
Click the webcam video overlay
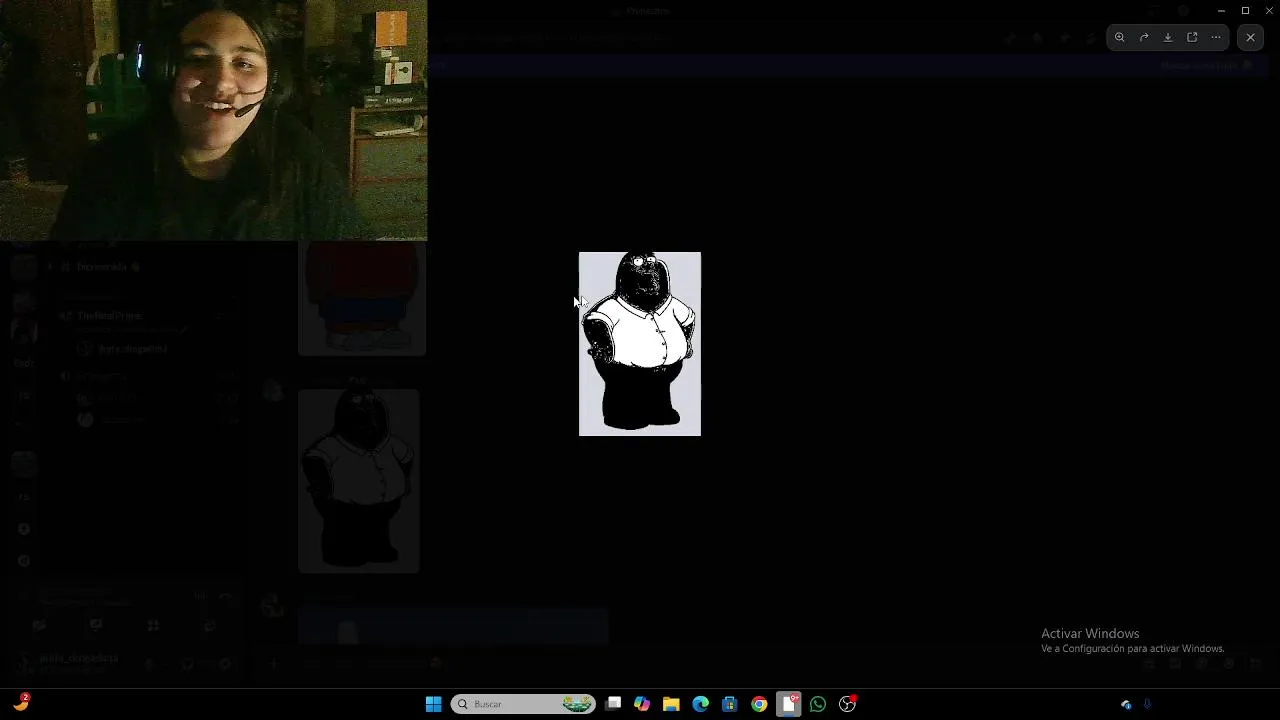pos(213,120)
